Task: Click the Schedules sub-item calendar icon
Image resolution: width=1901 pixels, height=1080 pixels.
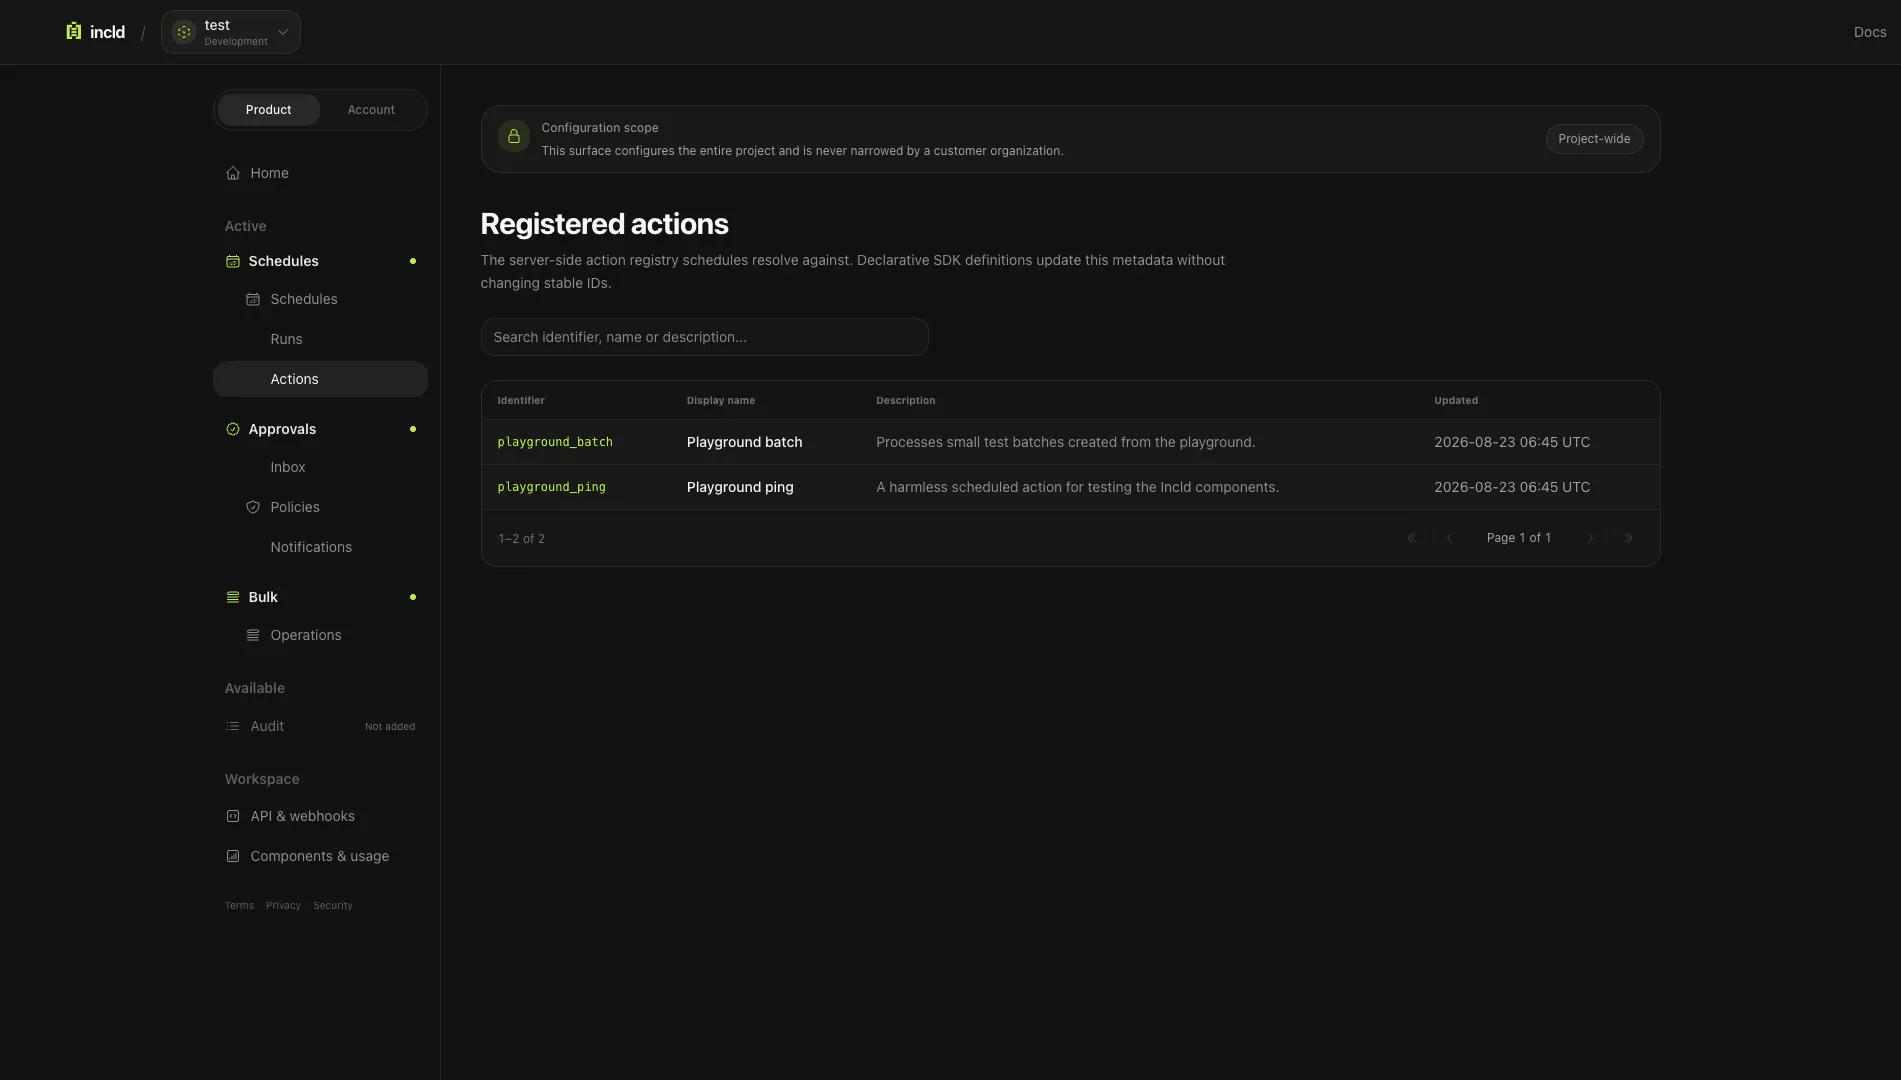Action: [253, 299]
